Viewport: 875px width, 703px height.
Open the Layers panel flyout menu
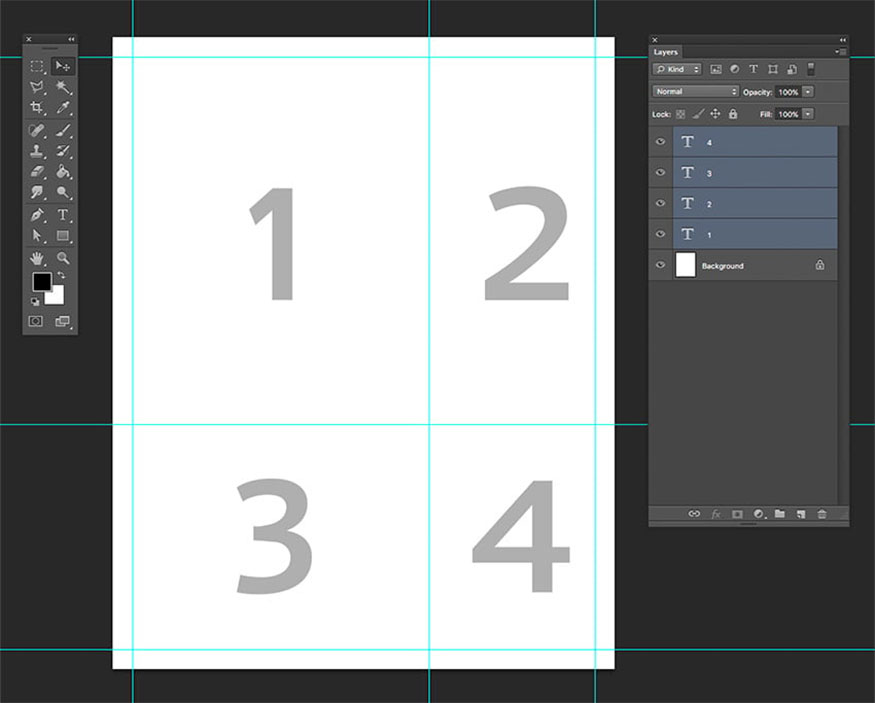pyautogui.click(x=842, y=52)
